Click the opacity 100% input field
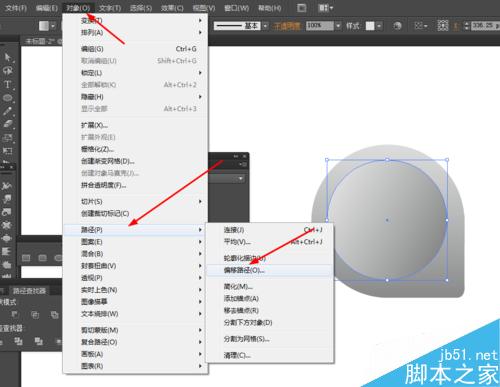 point(320,26)
